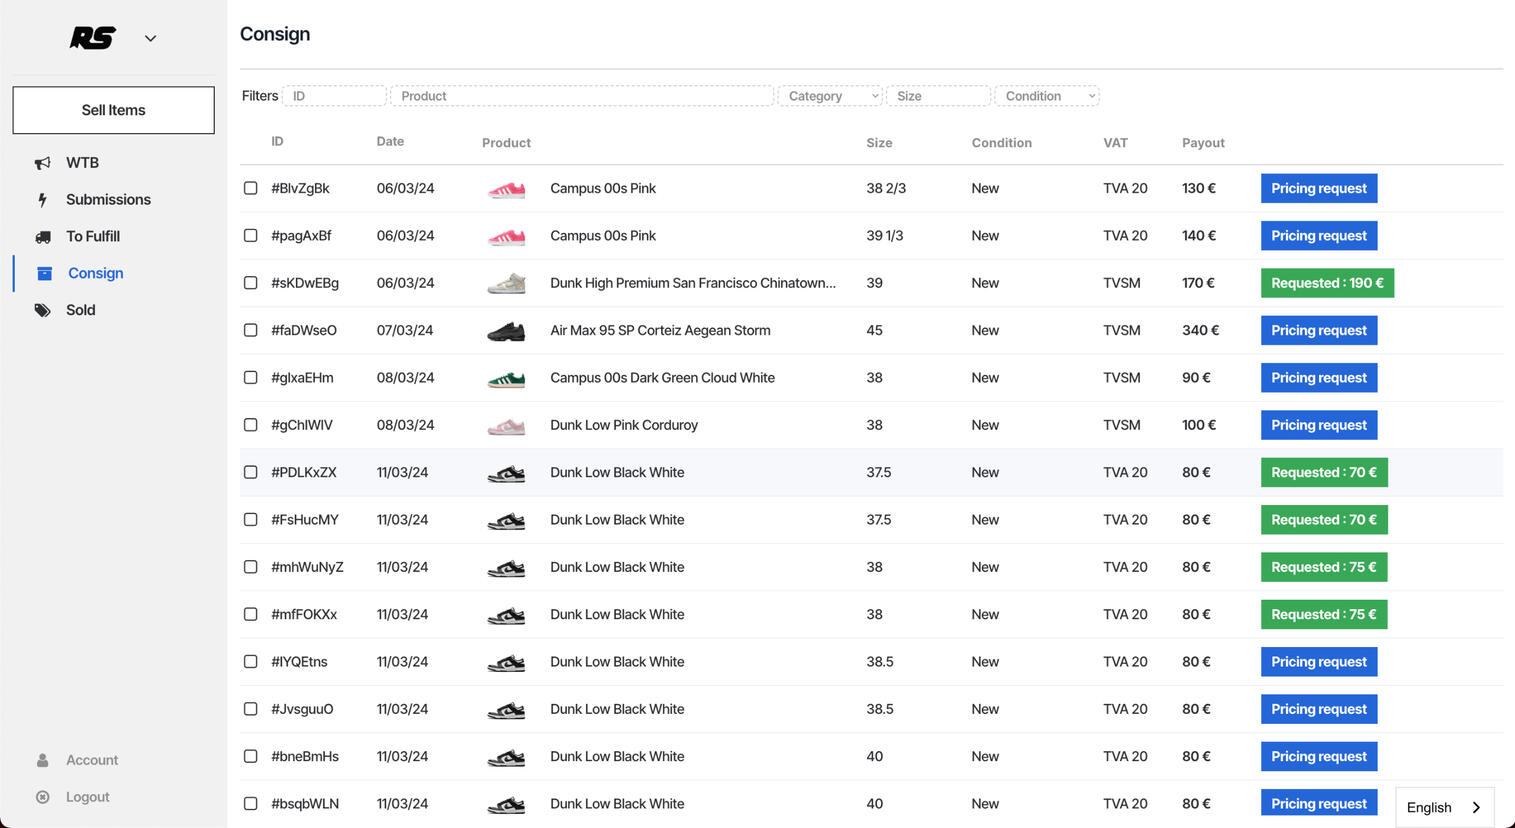Expand the account chevron beside RS logo
This screenshot has width=1515, height=828.
(x=150, y=39)
